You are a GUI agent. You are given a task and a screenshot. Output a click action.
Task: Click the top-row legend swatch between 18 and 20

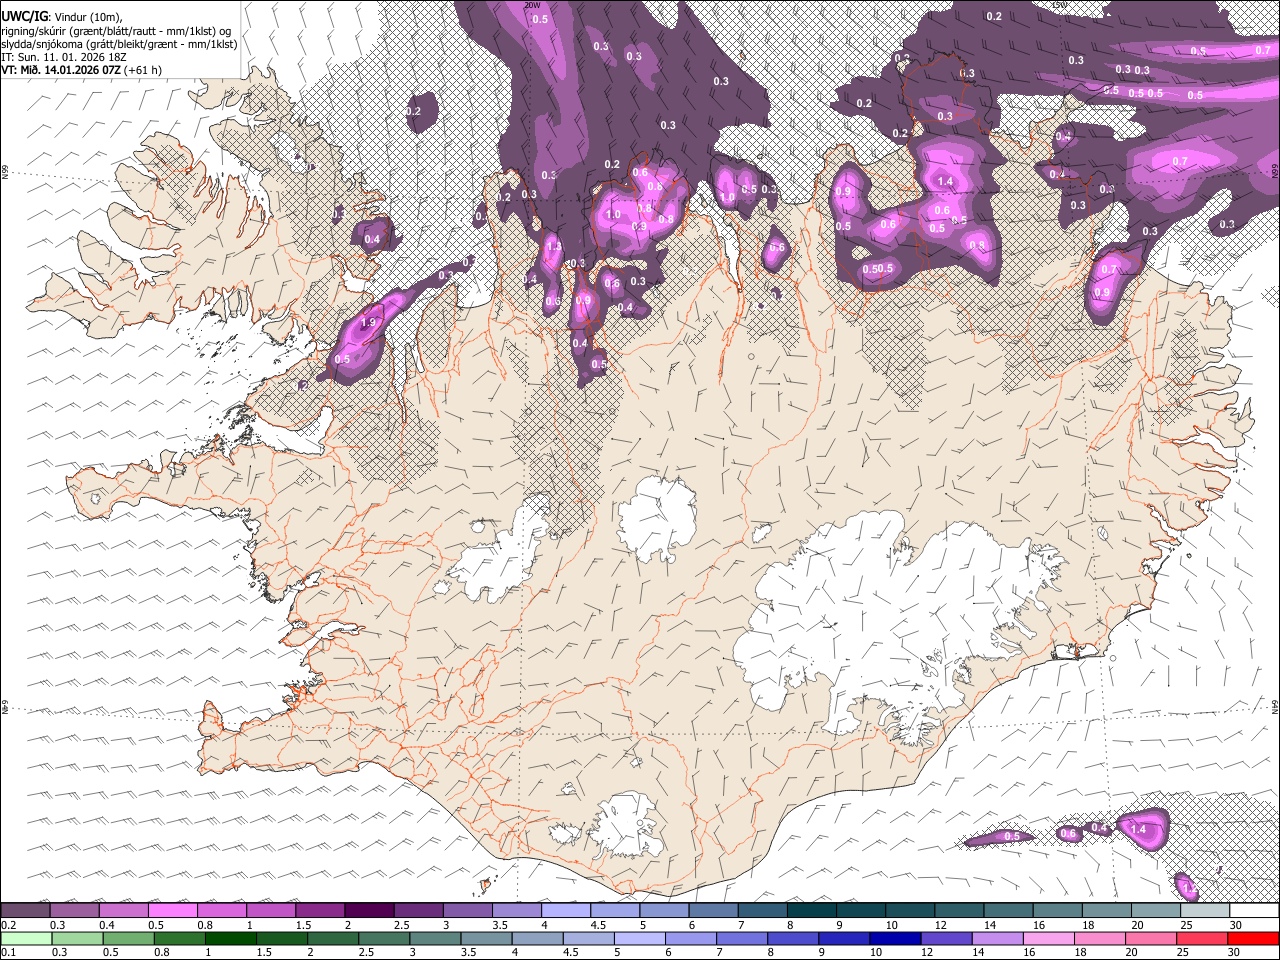(x=1106, y=910)
